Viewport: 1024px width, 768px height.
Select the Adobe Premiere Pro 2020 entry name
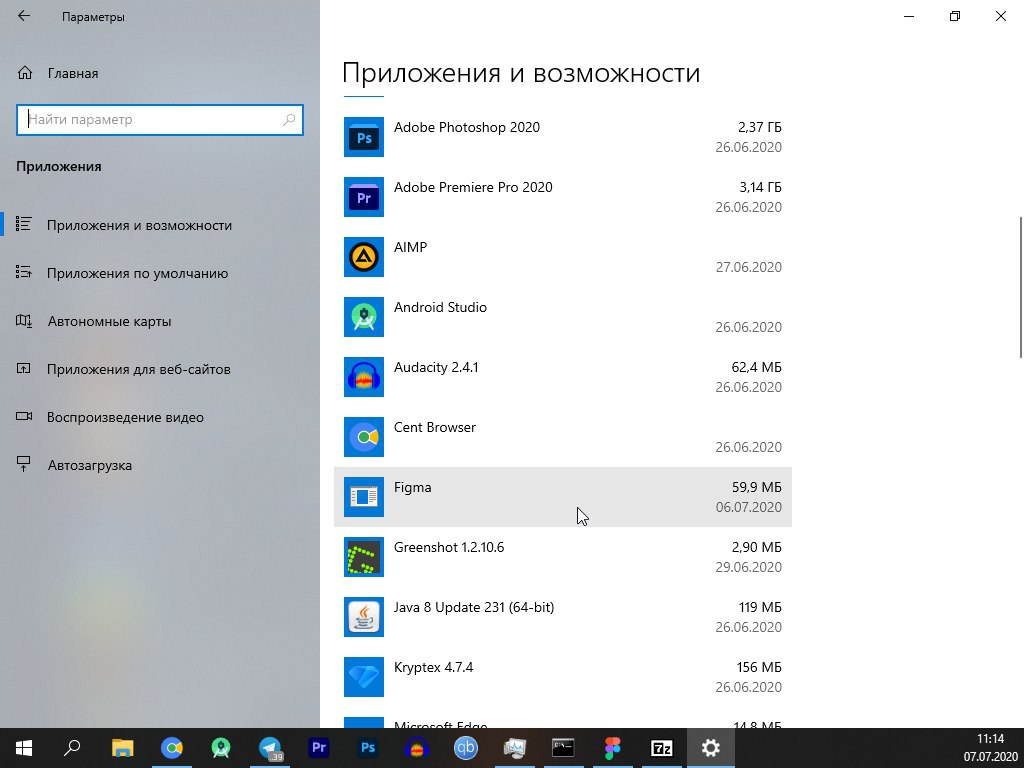point(473,187)
